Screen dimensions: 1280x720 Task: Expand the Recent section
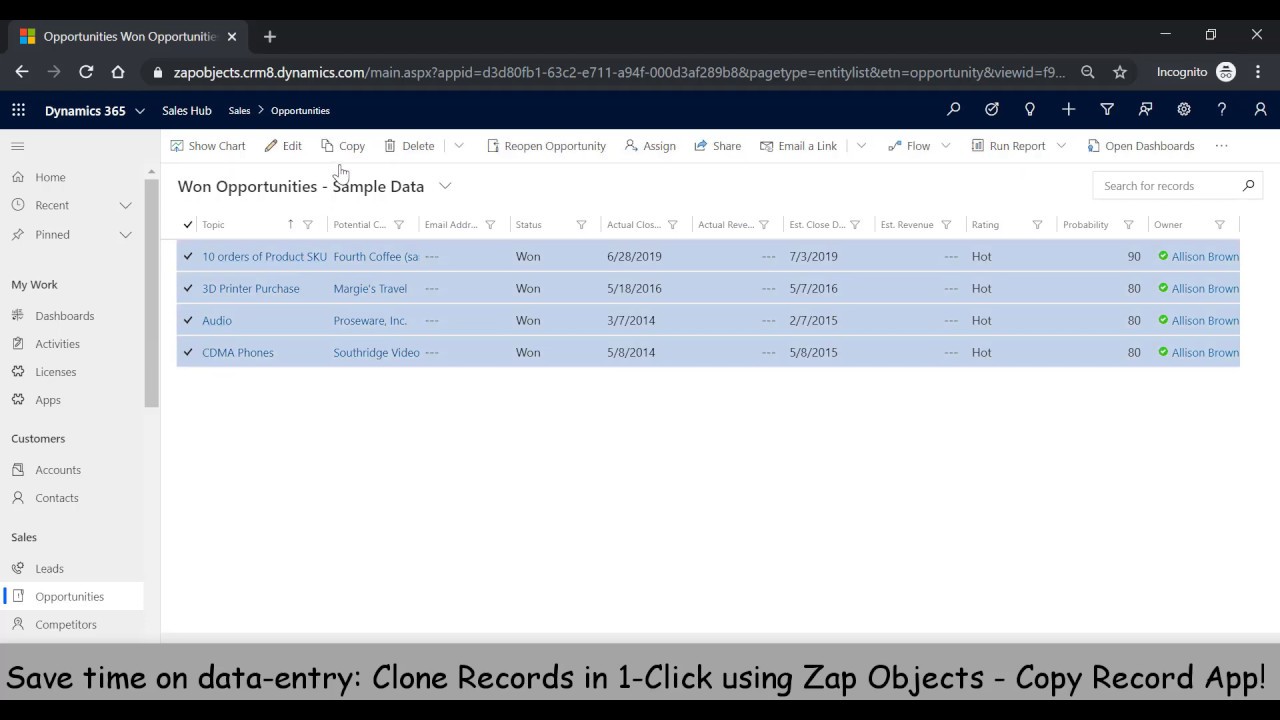[x=125, y=205]
